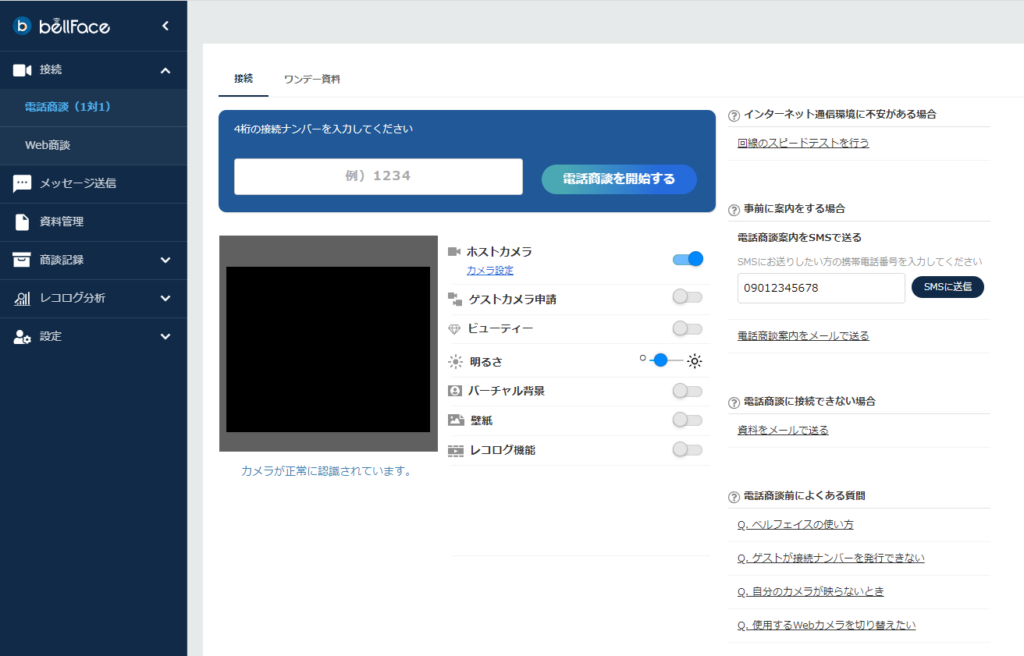Click the message icon for メッセージ送信
Image resolution: width=1024 pixels, height=656 pixels.
tap(22, 184)
